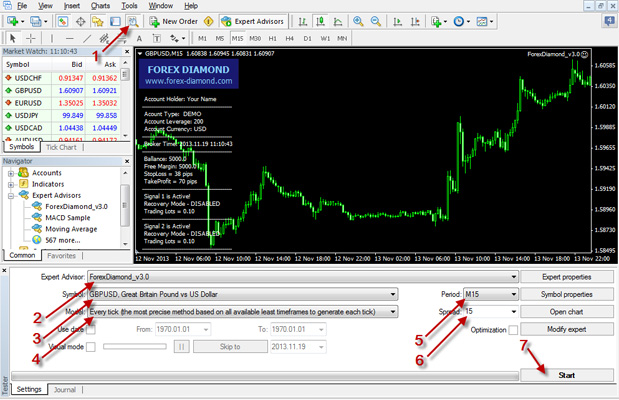Open the Period dropdown showing M15

pyautogui.click(x=490, y=294)
